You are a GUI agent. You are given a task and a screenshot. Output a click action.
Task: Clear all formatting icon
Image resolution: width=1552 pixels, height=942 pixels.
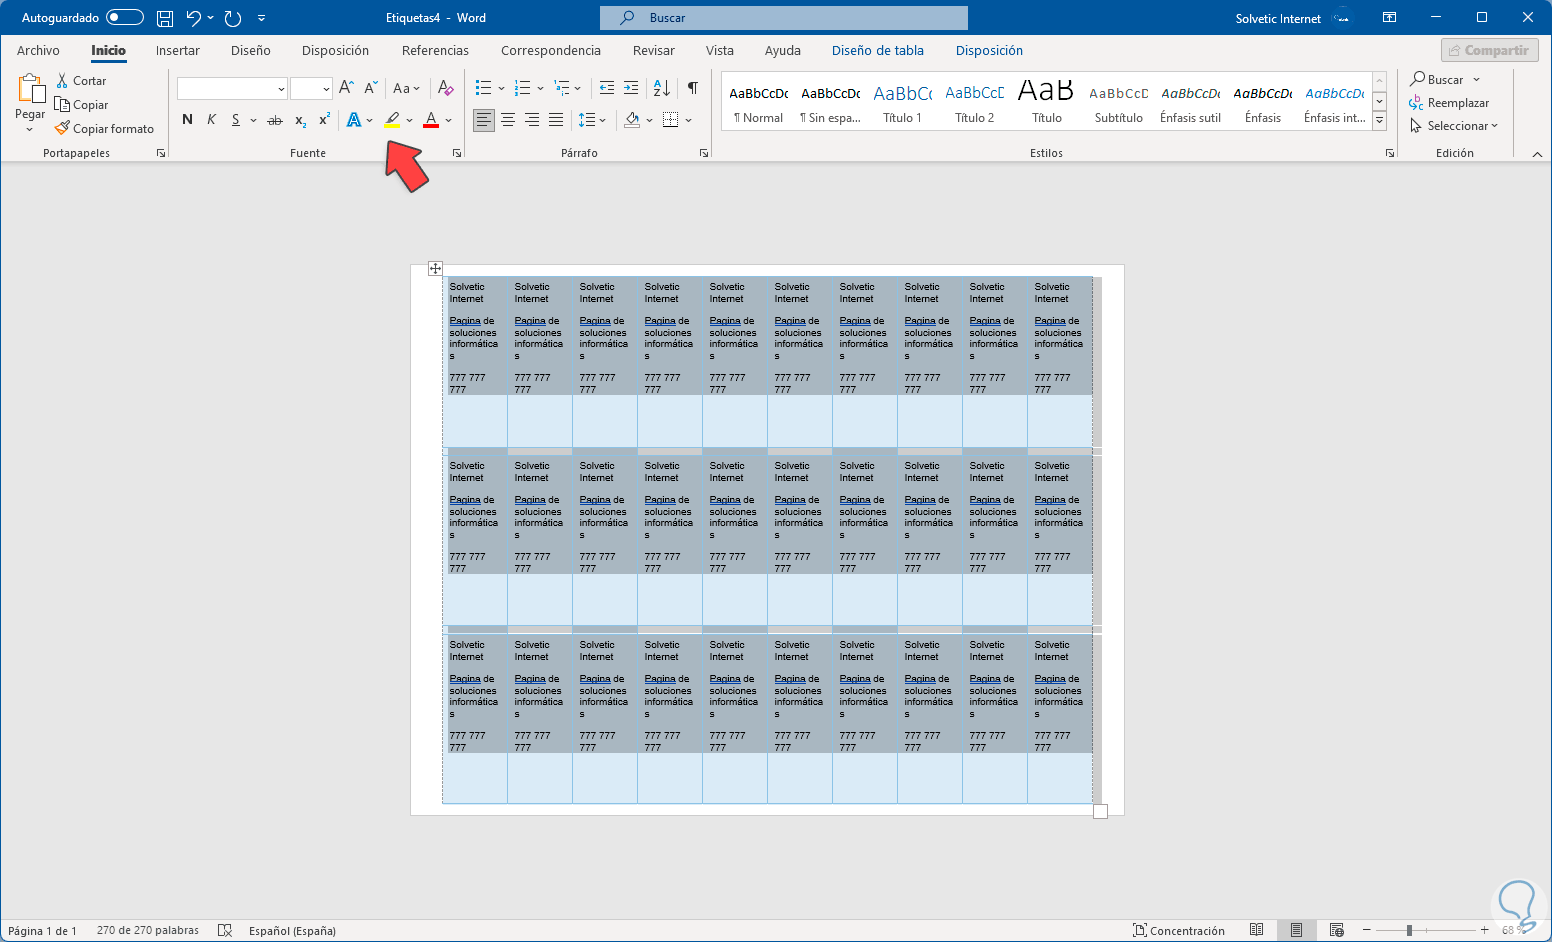(446, 88)
